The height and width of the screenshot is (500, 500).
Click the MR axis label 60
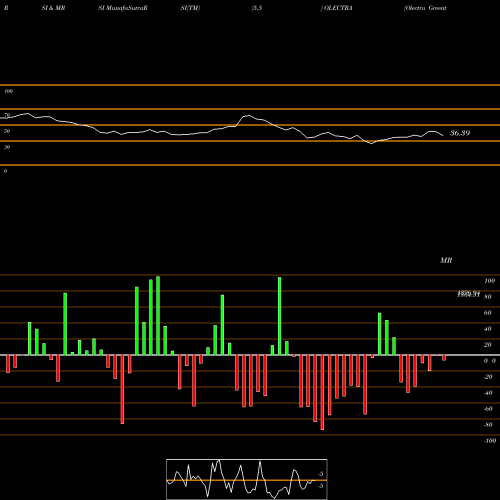(488, 313)
